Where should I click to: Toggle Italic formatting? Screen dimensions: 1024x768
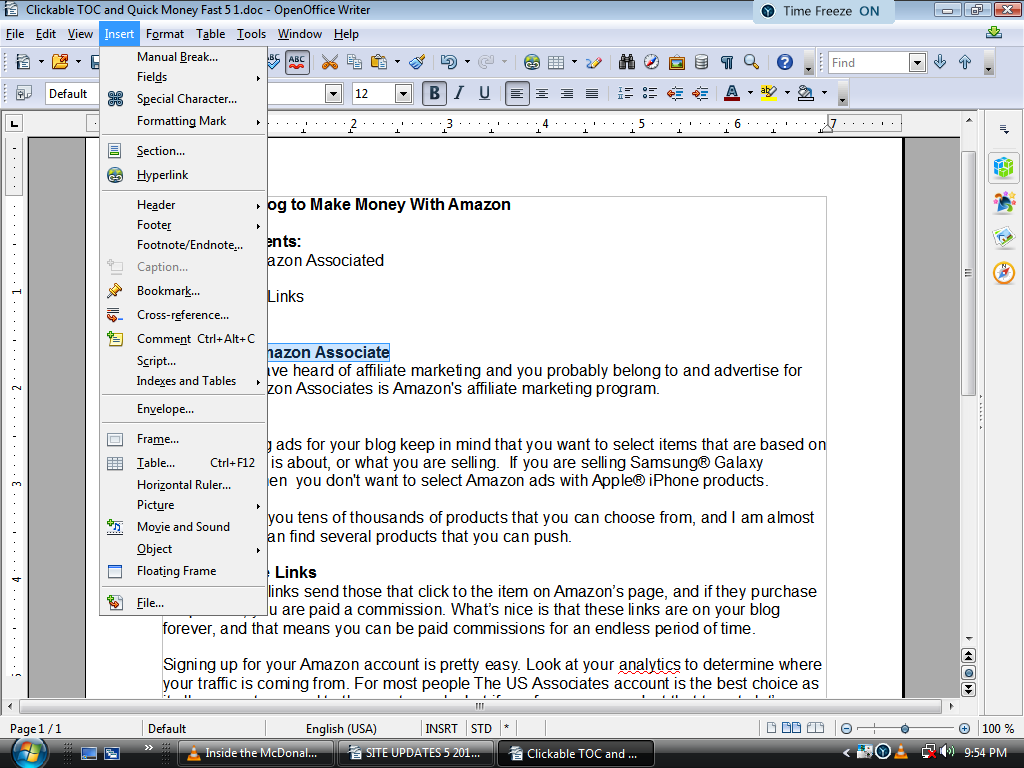click(x=459, y=93)
